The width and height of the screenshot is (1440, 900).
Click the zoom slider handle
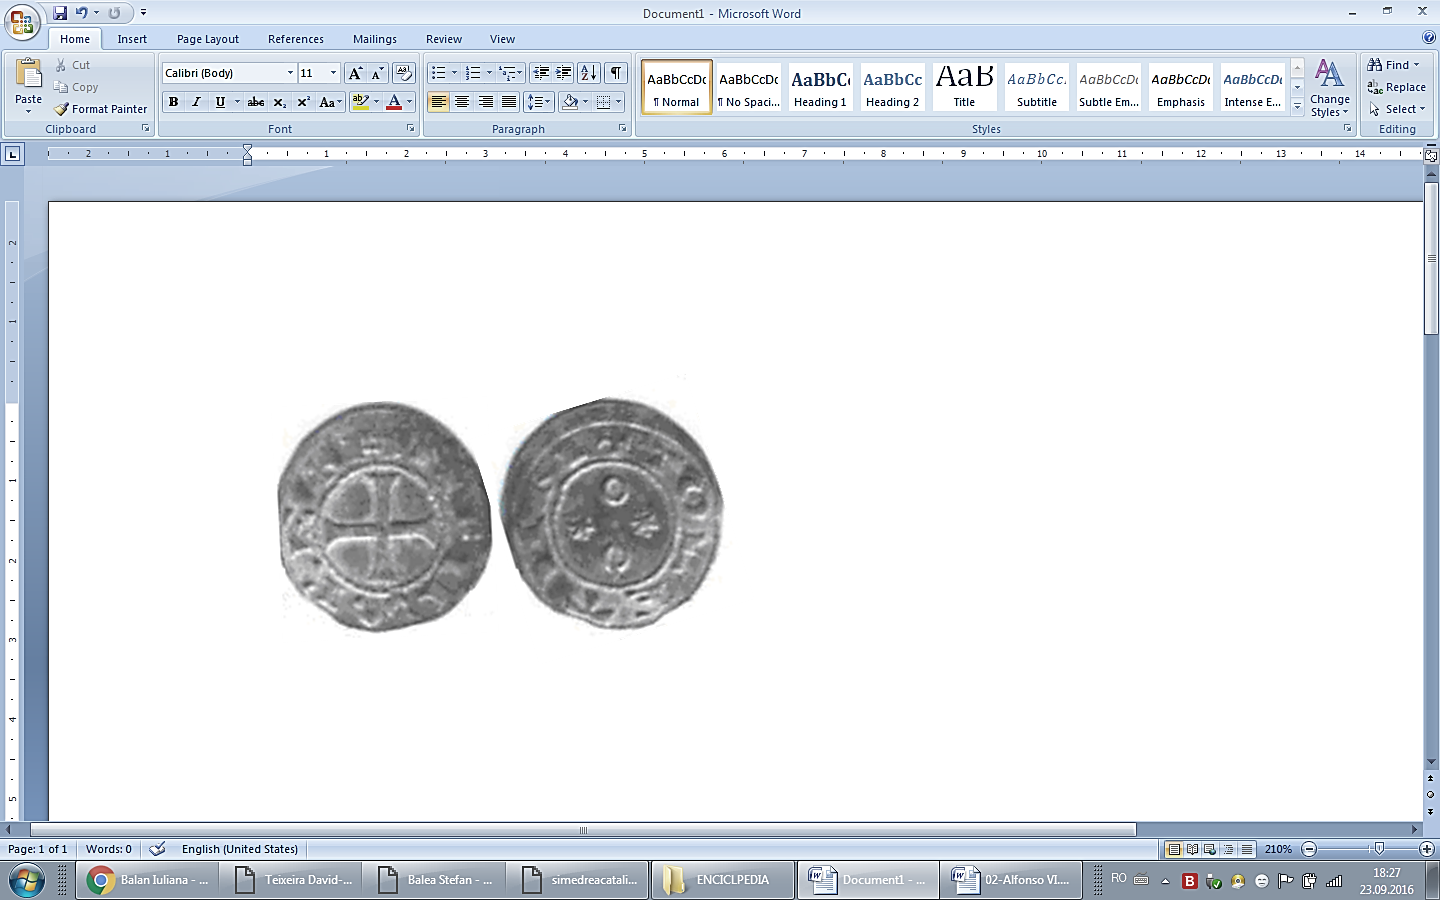coord(1379,849)
